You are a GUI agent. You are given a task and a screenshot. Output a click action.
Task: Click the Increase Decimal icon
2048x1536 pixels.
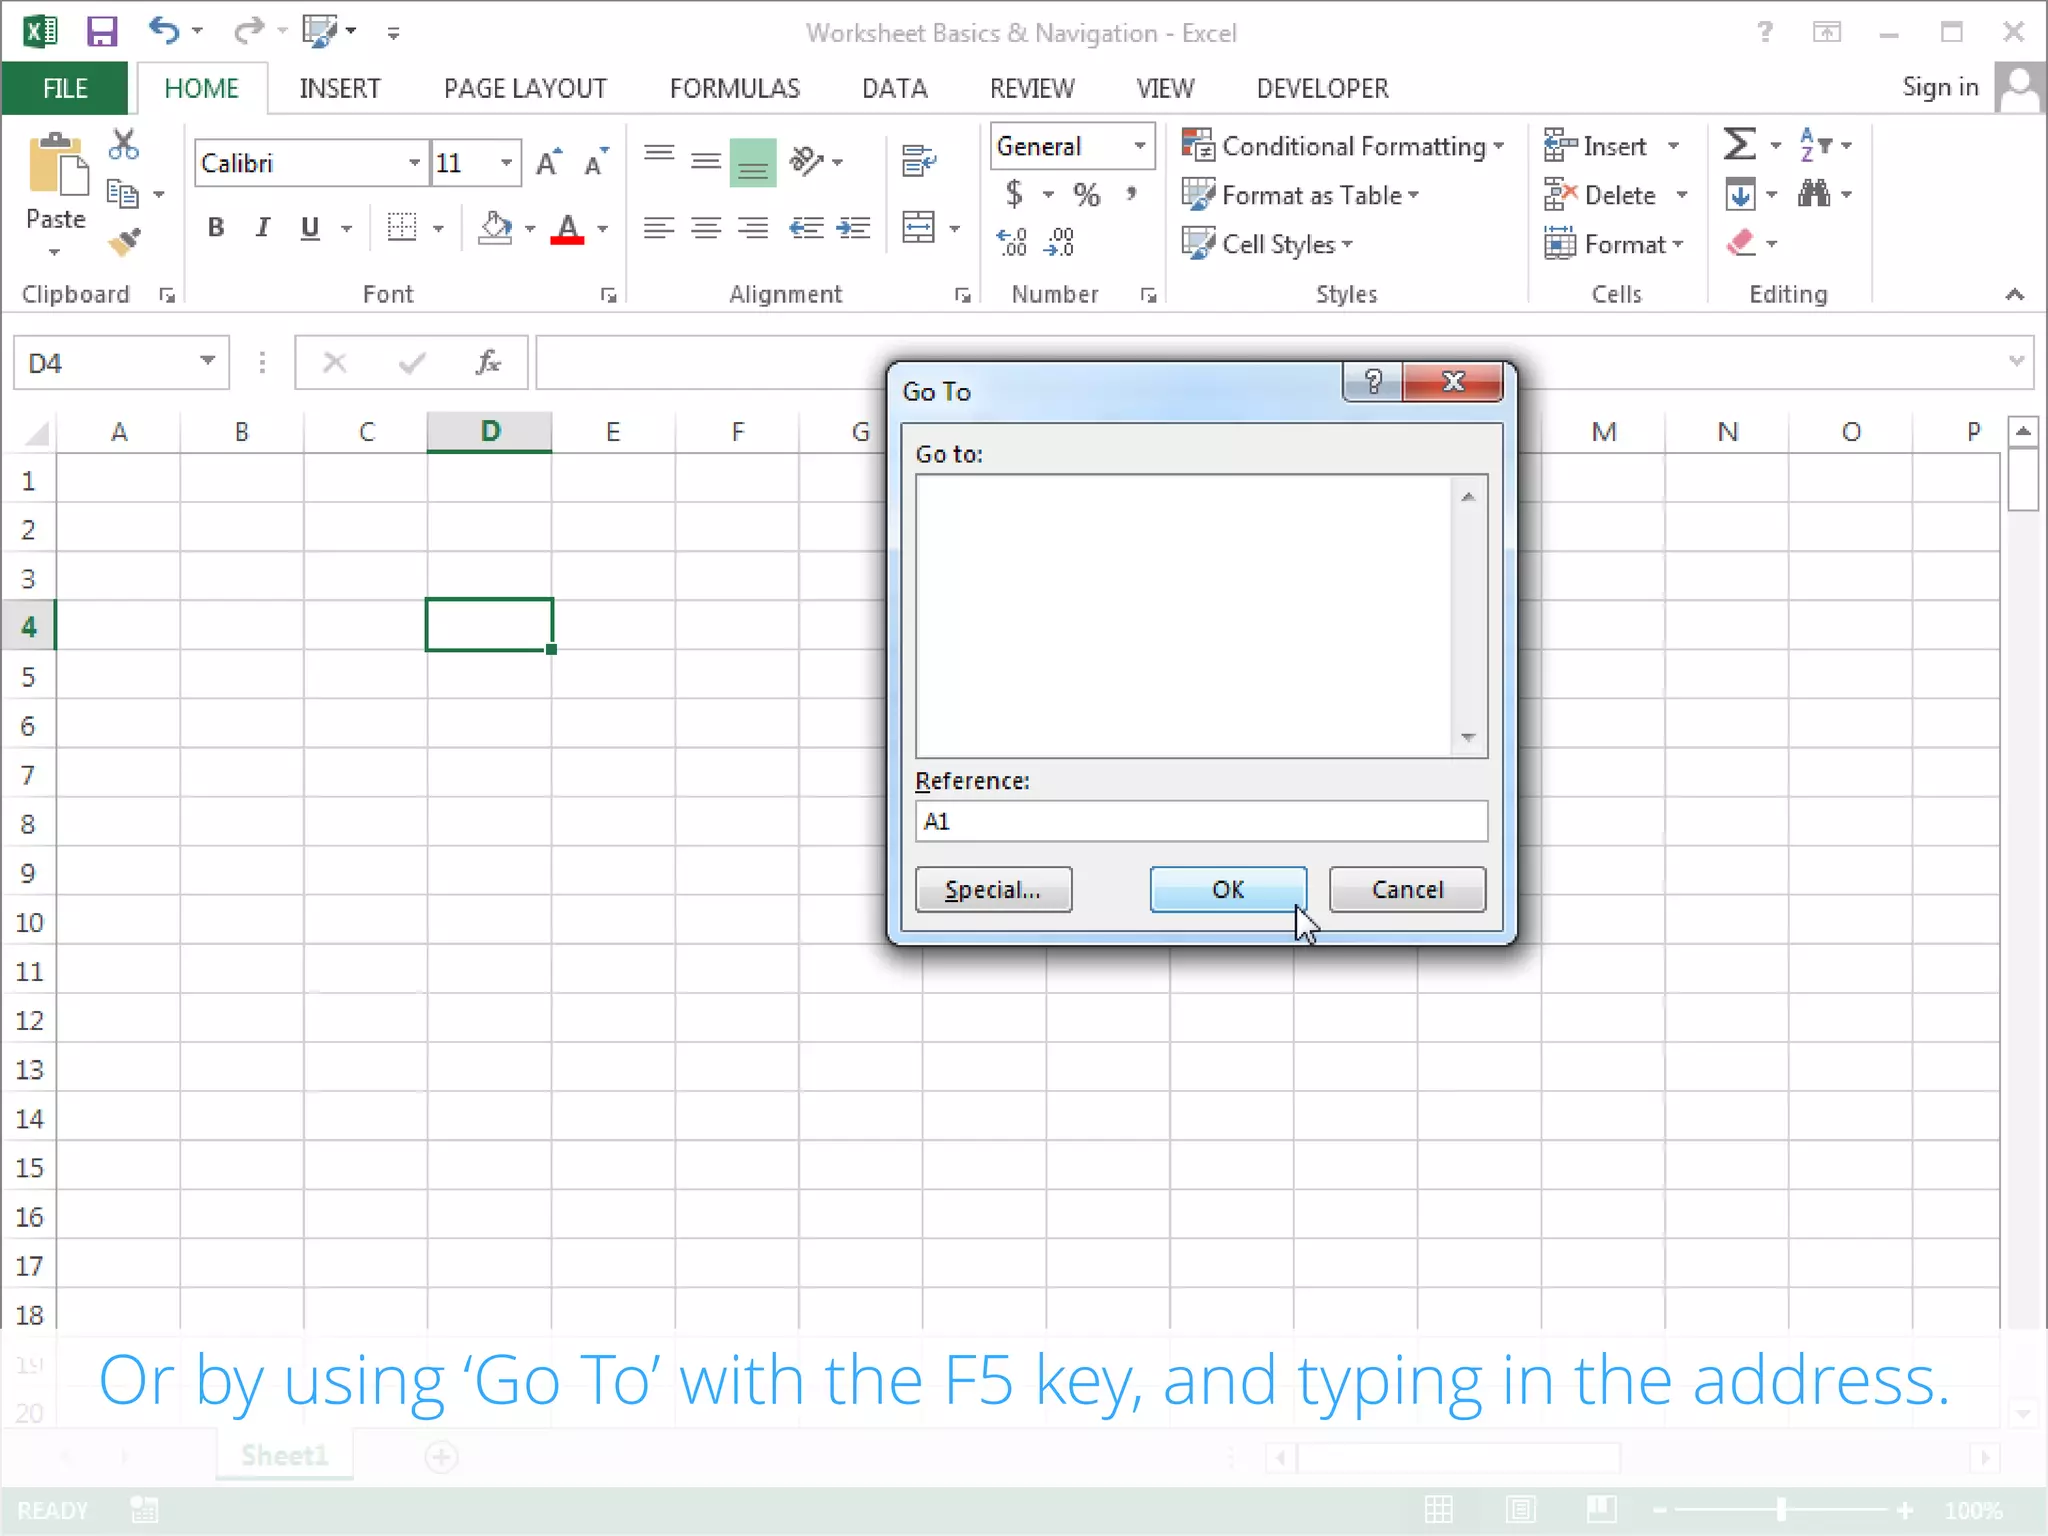[1013, 242]
